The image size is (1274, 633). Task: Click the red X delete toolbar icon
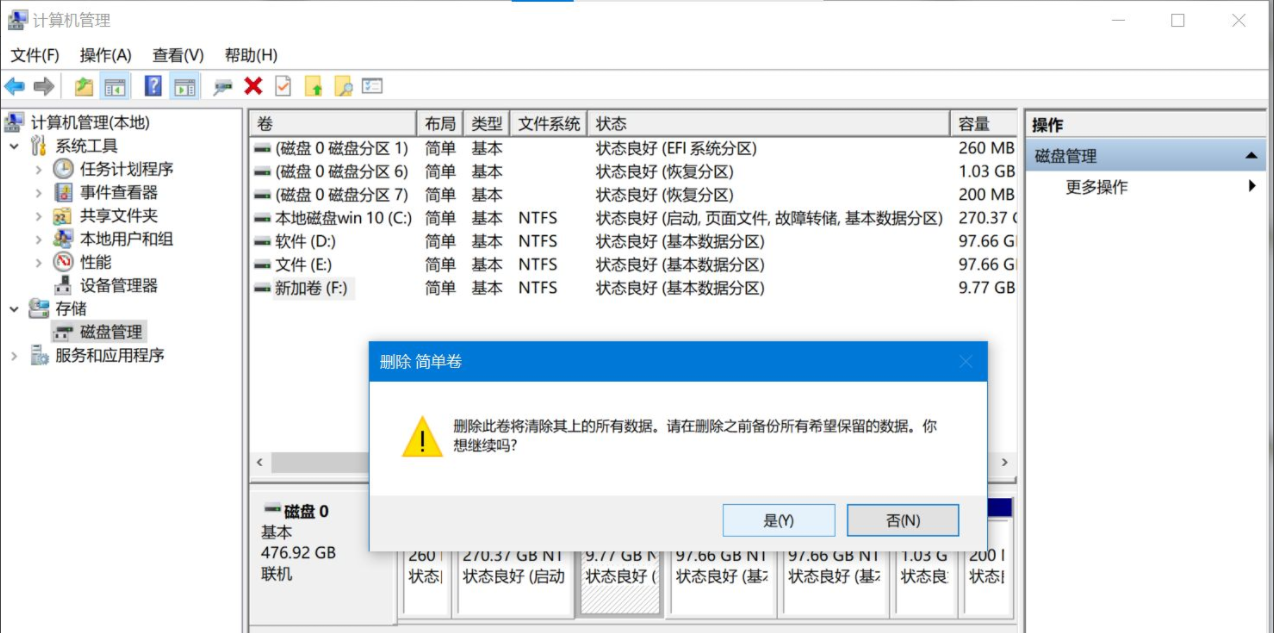(253, 87)
